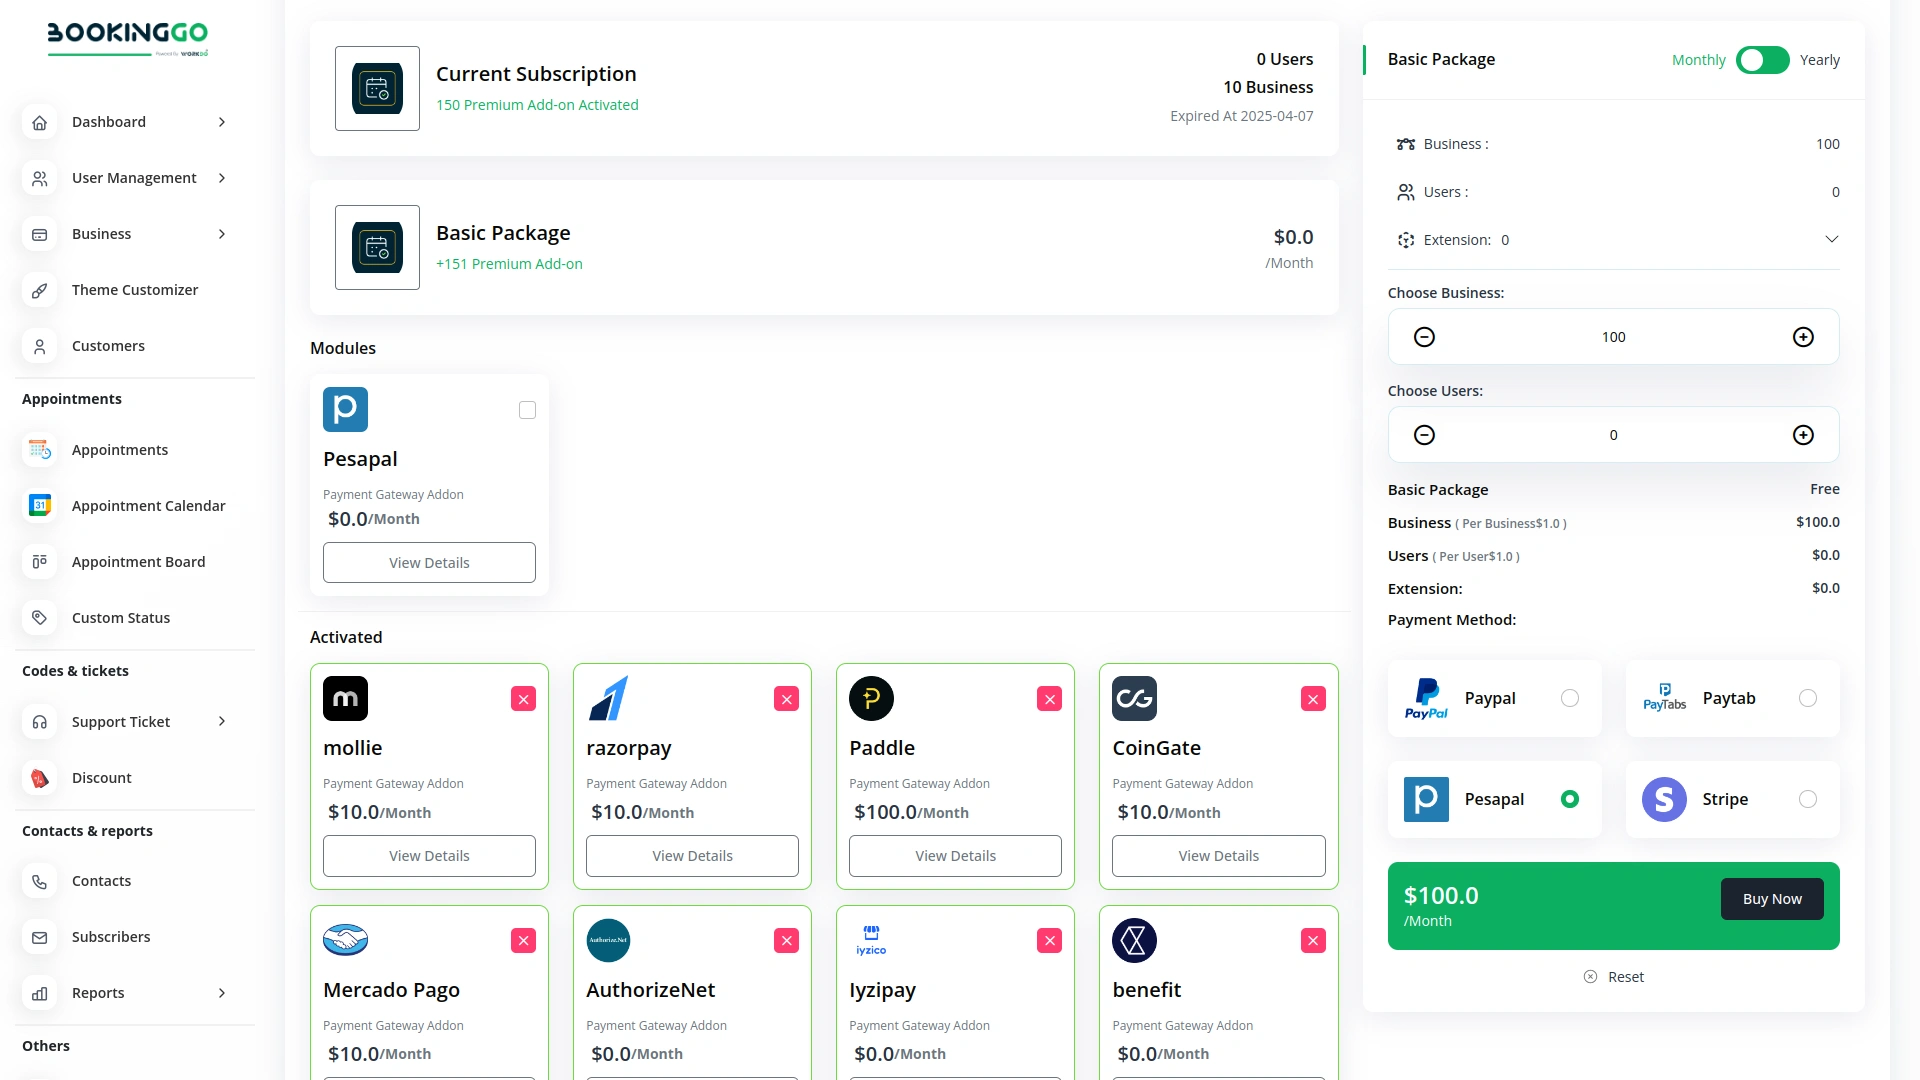Screen dimensions: 1920x1080
Task: Click Reset below the price summary
Action: point(1613,976)
